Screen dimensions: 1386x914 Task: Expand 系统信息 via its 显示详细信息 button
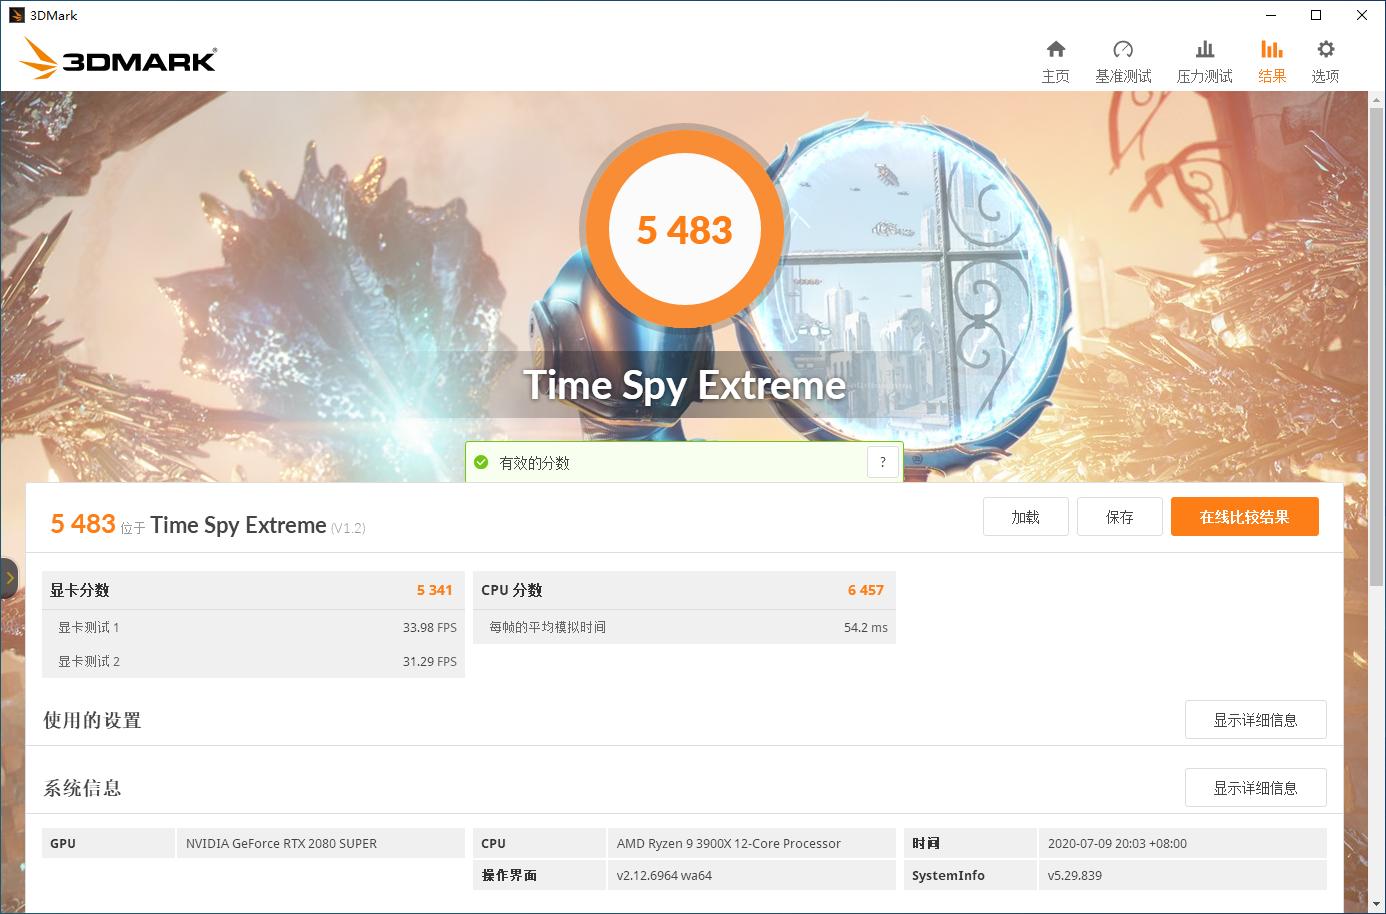coord(1255,787)
